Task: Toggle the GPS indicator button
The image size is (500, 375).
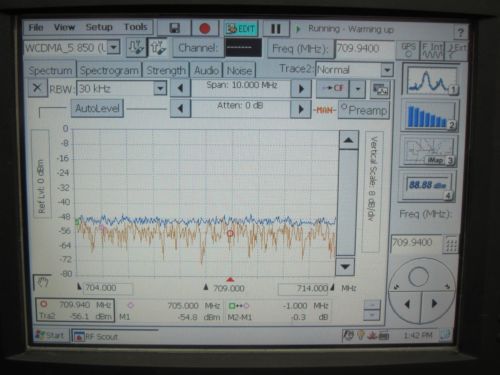Action: (408, 50)
